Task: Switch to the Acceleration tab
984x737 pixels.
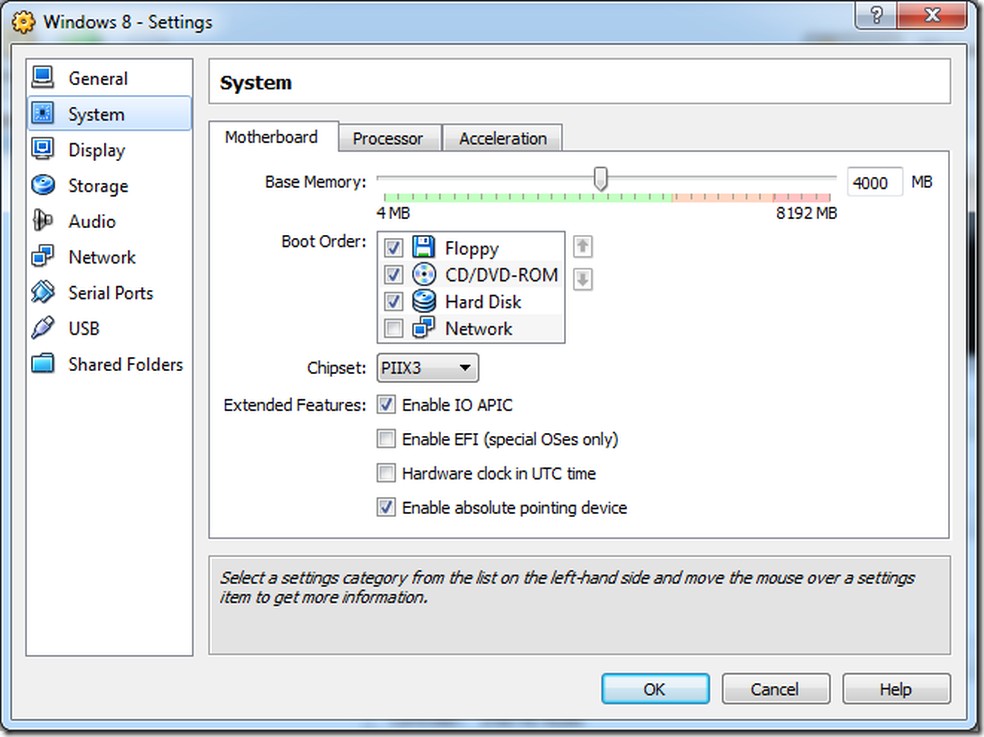Action: tap(503, 138)
